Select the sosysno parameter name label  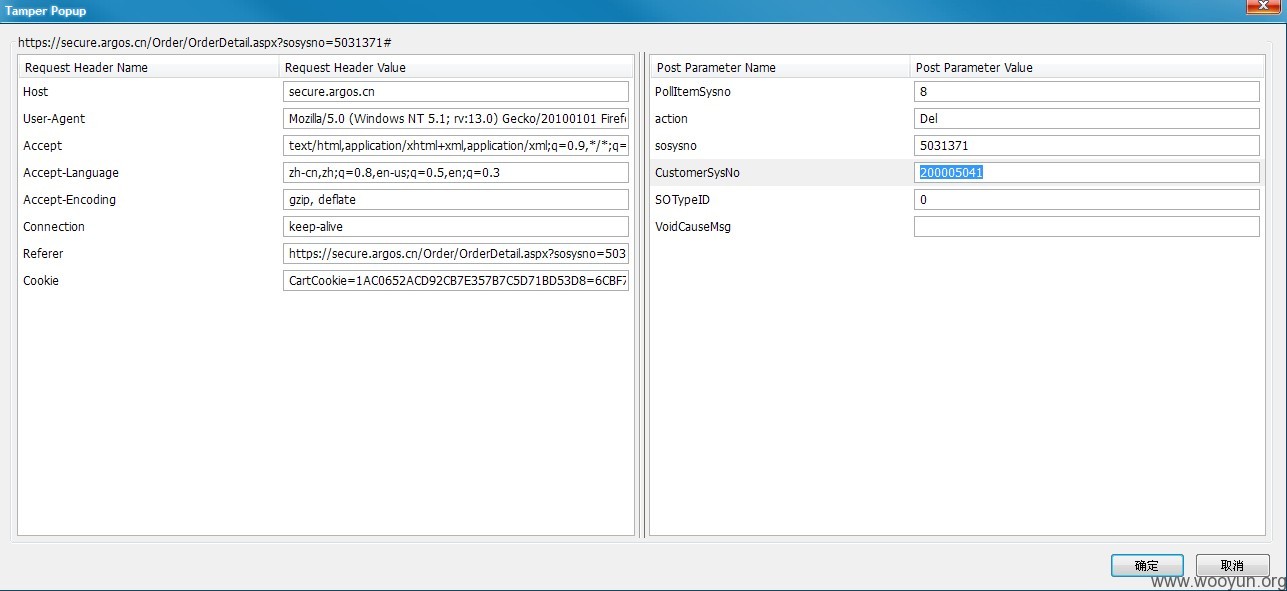pyautogui.click(x=676, y=146)
